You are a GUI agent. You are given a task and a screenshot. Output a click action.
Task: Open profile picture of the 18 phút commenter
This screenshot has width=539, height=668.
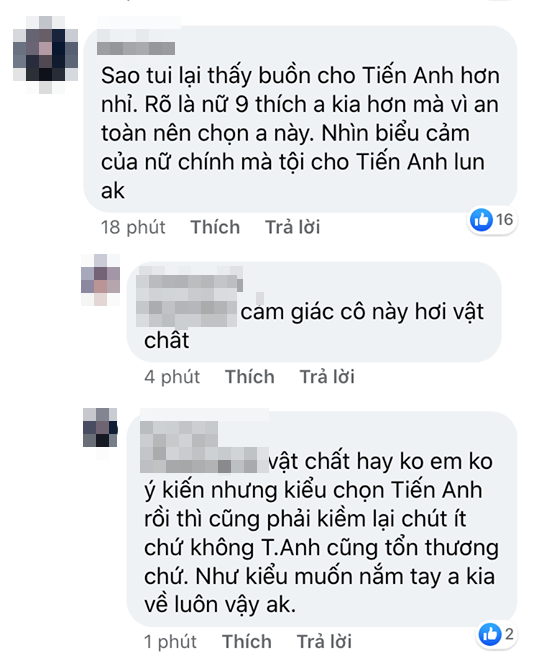46,55
